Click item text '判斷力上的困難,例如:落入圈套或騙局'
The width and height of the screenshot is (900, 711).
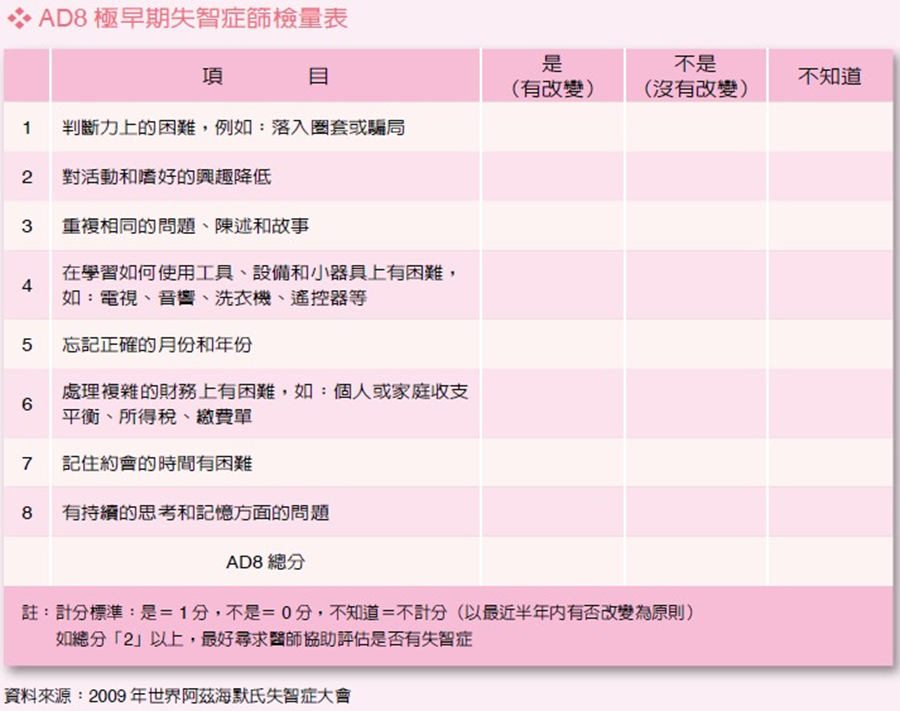point(234,127)
